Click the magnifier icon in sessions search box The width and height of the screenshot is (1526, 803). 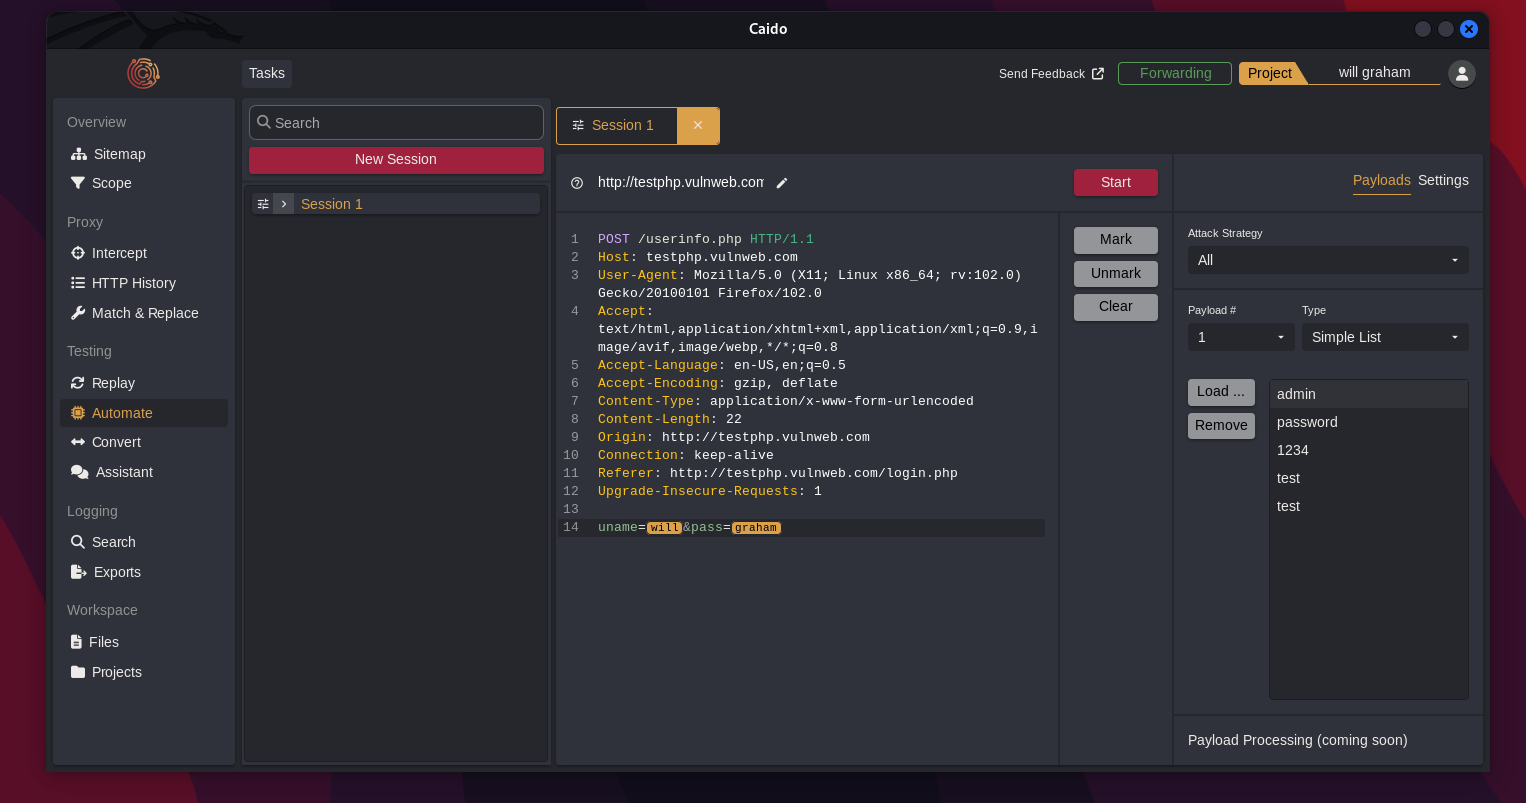(264, 122)
